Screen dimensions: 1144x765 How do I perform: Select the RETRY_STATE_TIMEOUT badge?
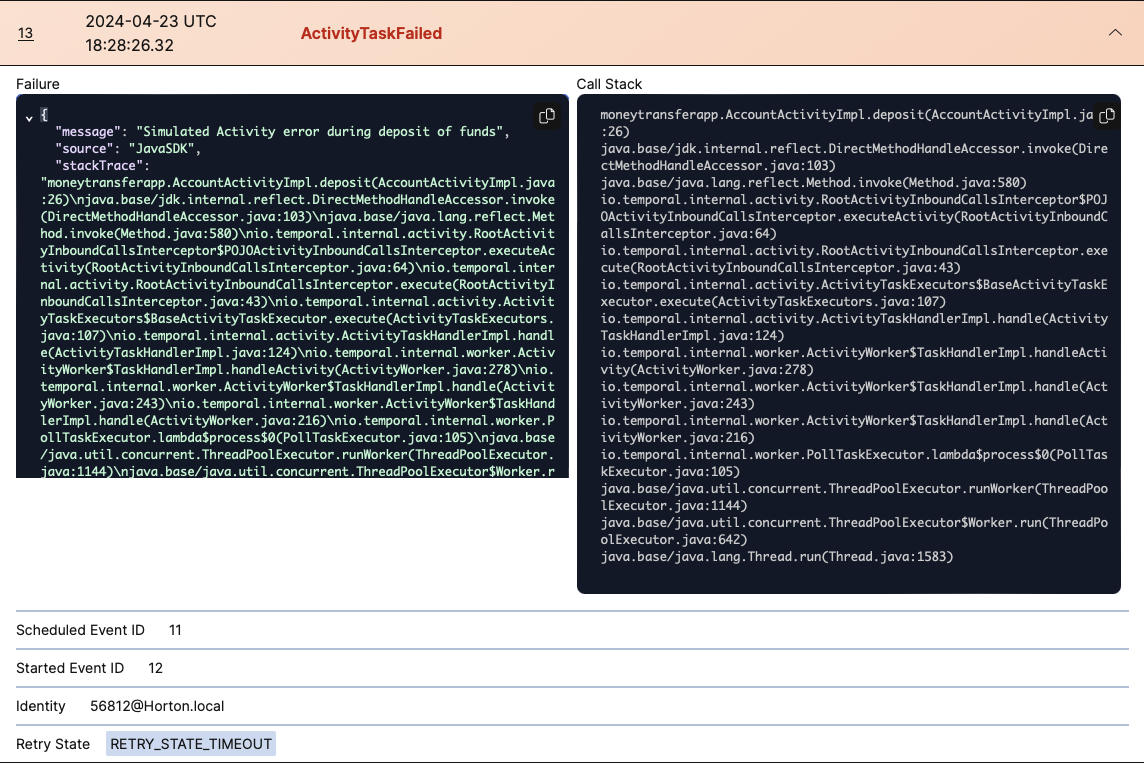(x=191, y=744)
